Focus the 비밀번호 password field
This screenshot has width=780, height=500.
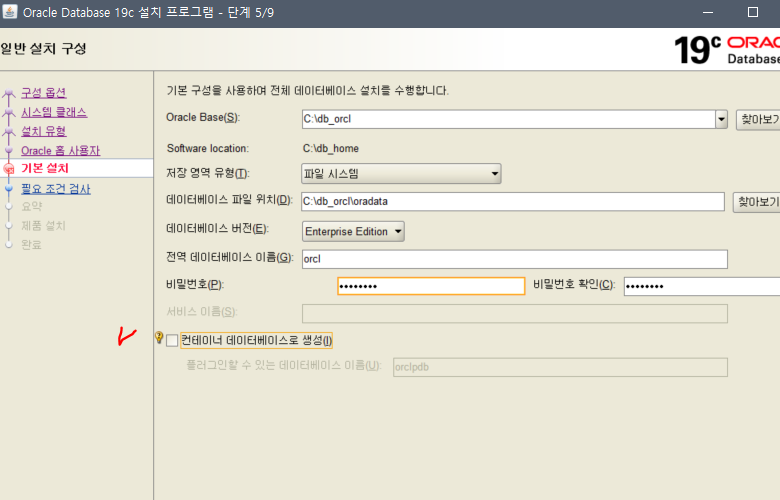coord(431,286)
